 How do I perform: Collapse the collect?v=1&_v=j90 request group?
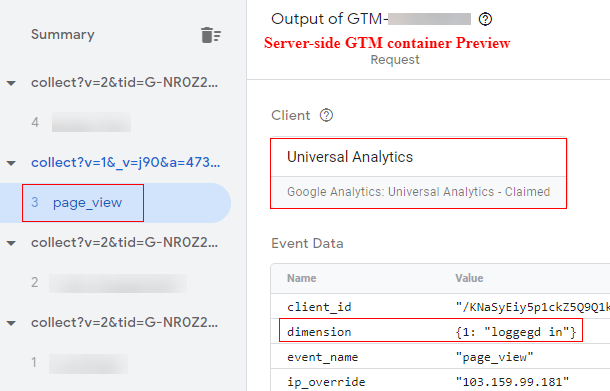tap(11, 163)
